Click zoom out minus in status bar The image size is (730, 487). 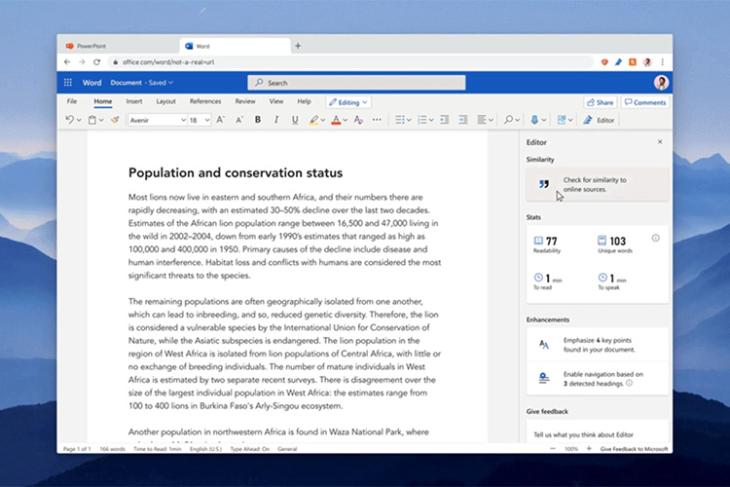(x=553, y=449)
